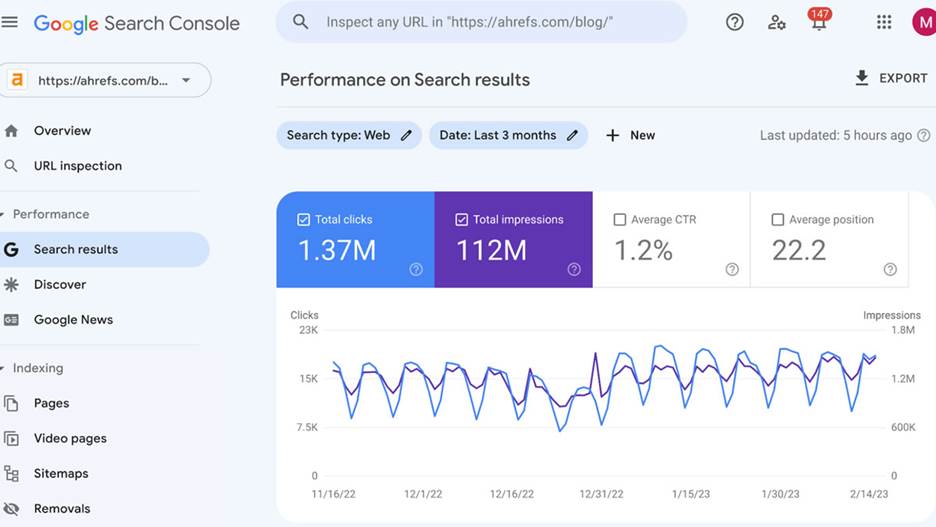Viewport: 936px width, 527px height.
Task: Open the Google apps grid
Action: pyautogui.click(x=884, y=22)
